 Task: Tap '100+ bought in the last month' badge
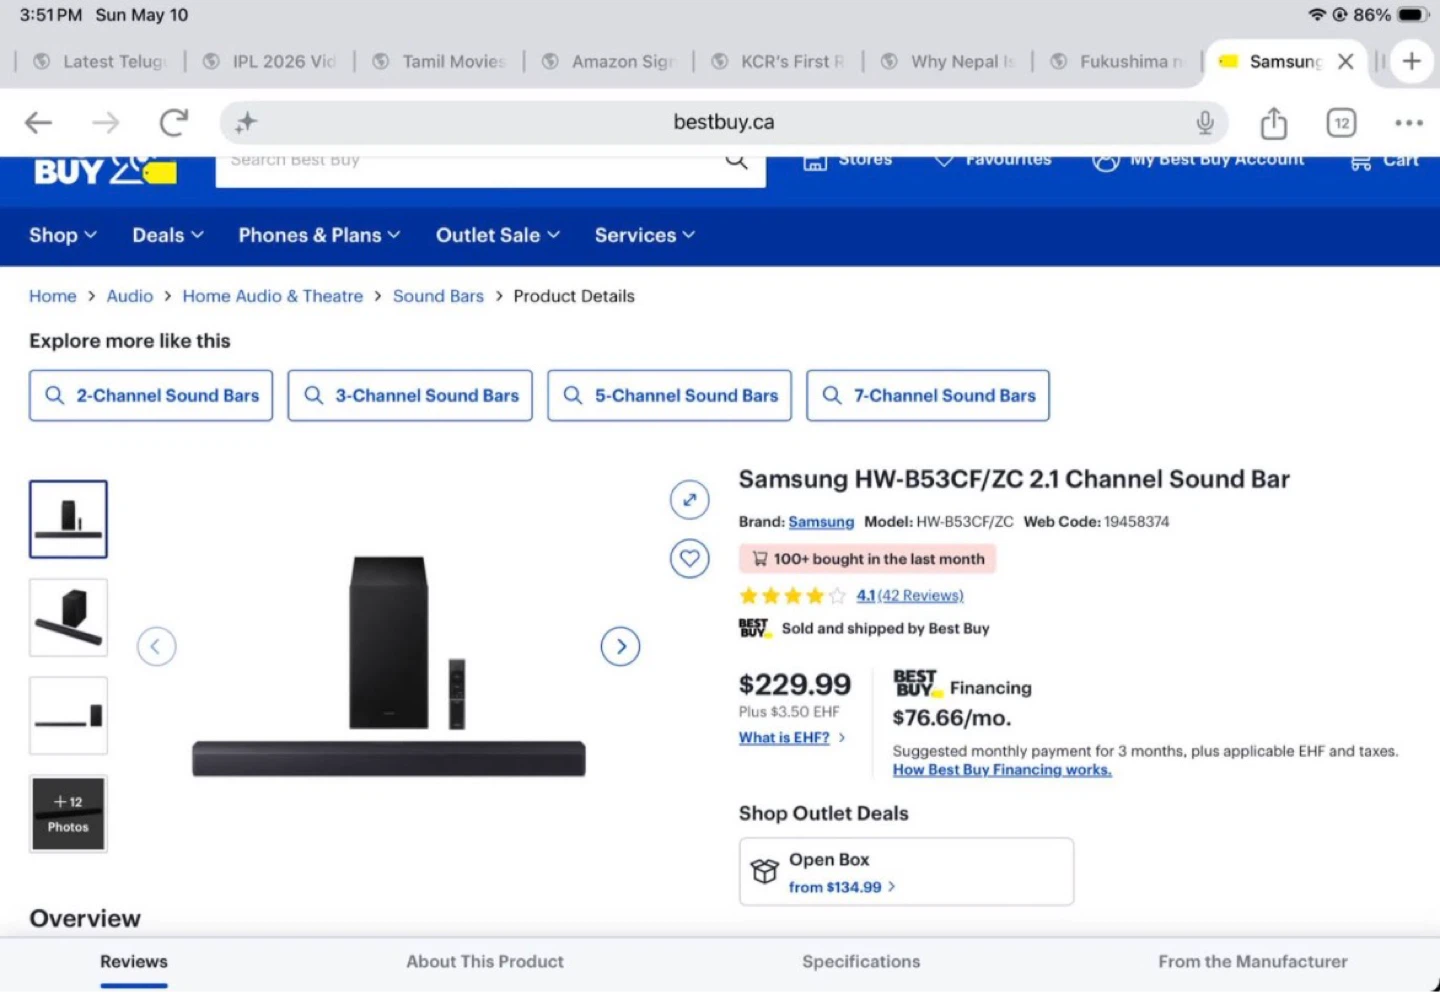click(868, 559)
